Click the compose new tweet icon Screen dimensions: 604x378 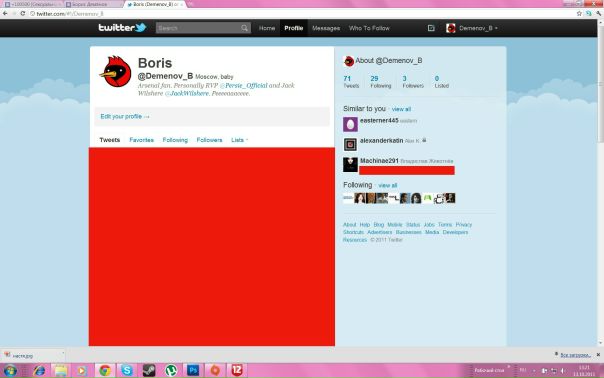[431, 28]
